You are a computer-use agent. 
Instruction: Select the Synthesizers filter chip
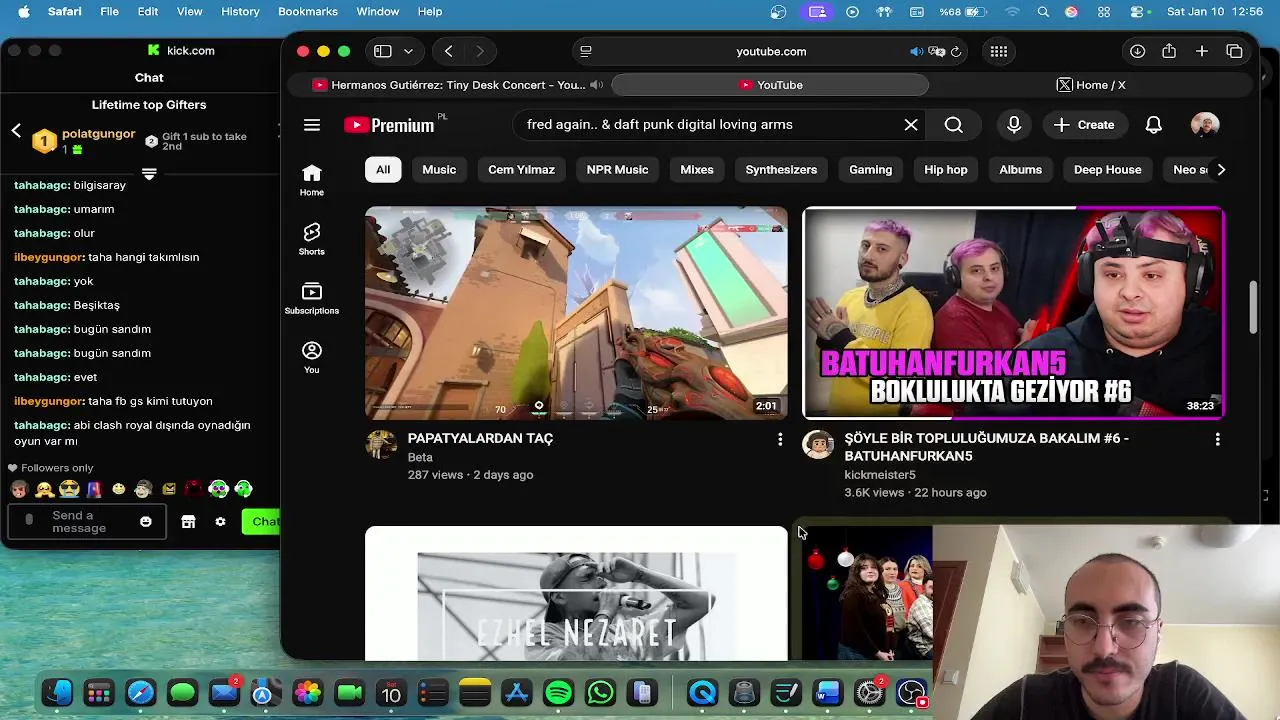(x=781, y=170)
